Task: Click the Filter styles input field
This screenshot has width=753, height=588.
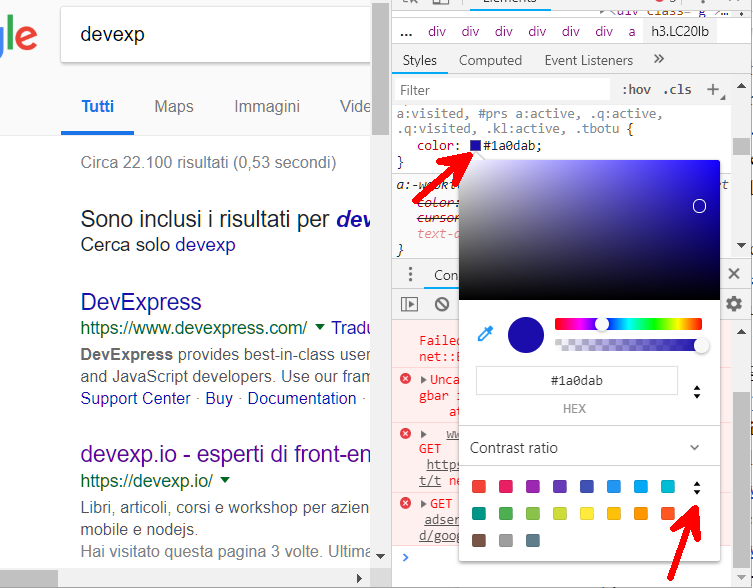Action: pos(500,90)
